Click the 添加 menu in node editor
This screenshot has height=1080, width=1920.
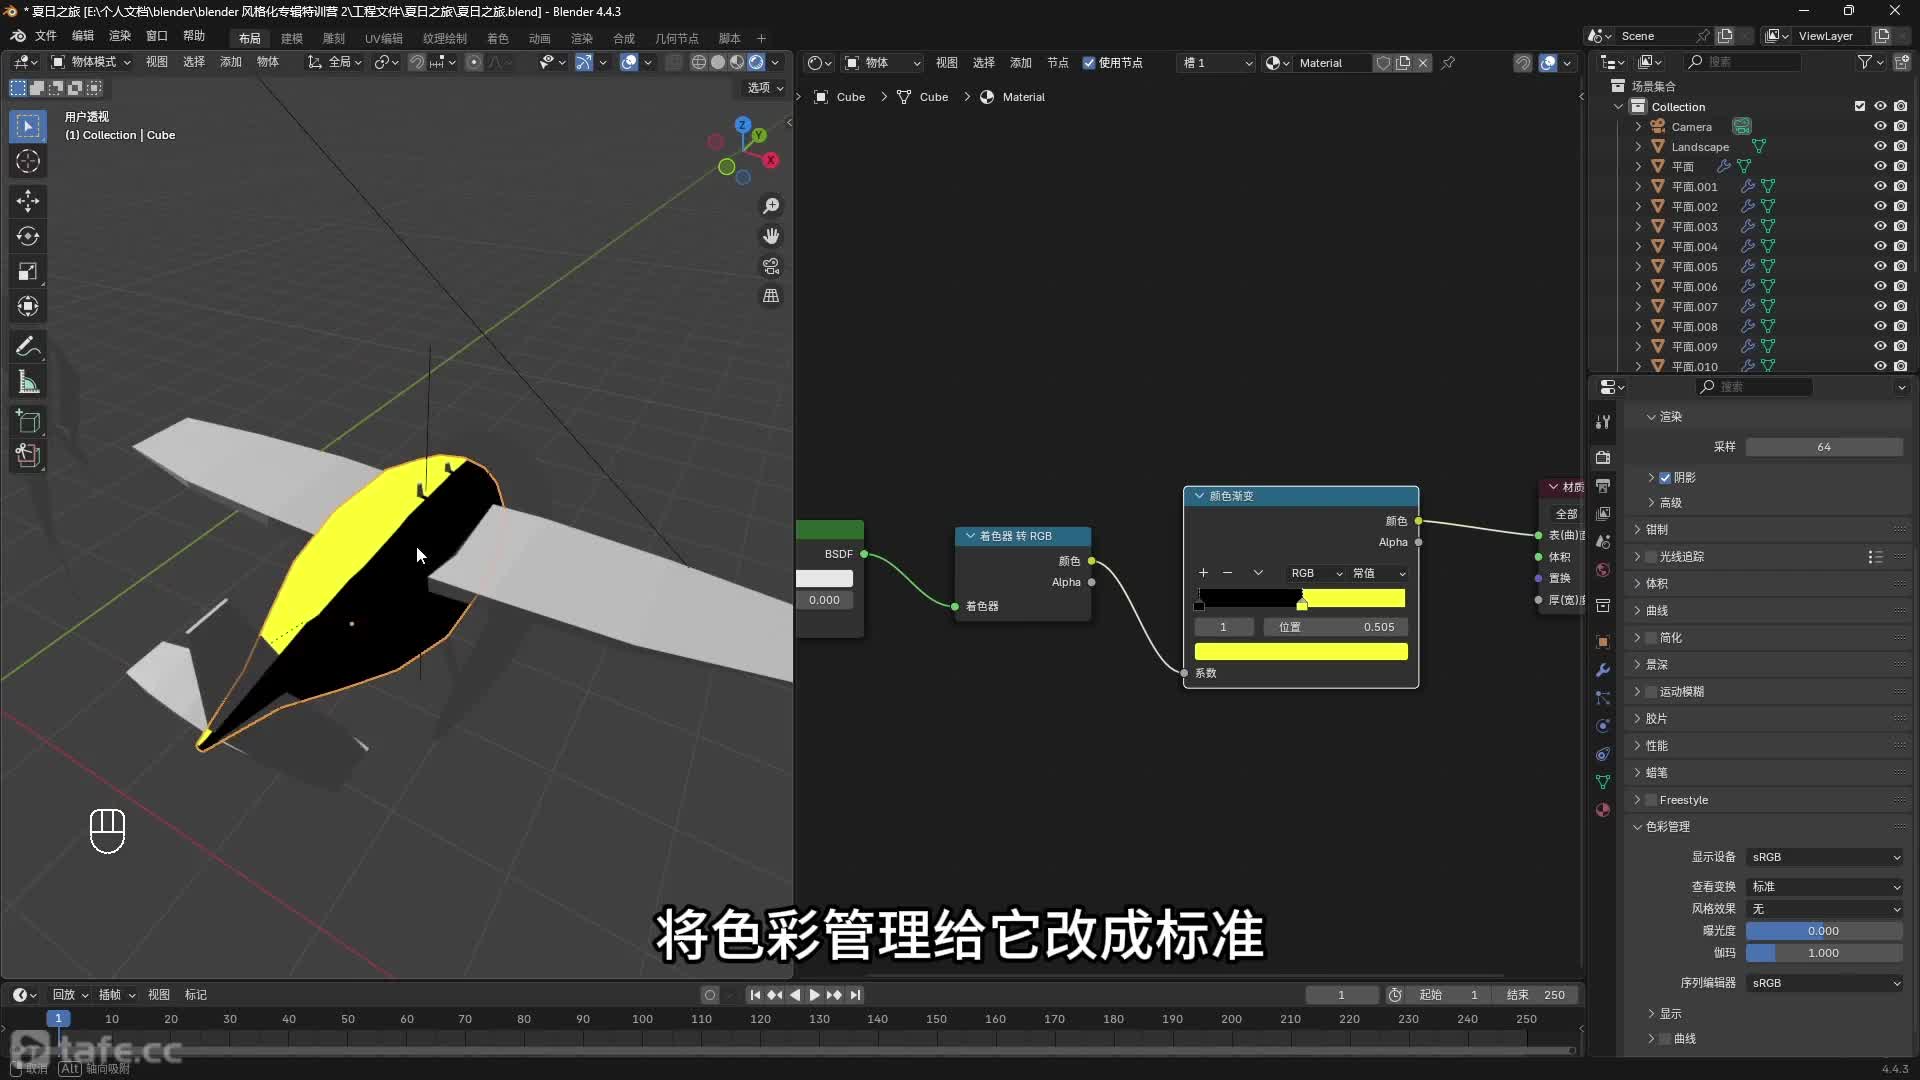coord(1021,63)
